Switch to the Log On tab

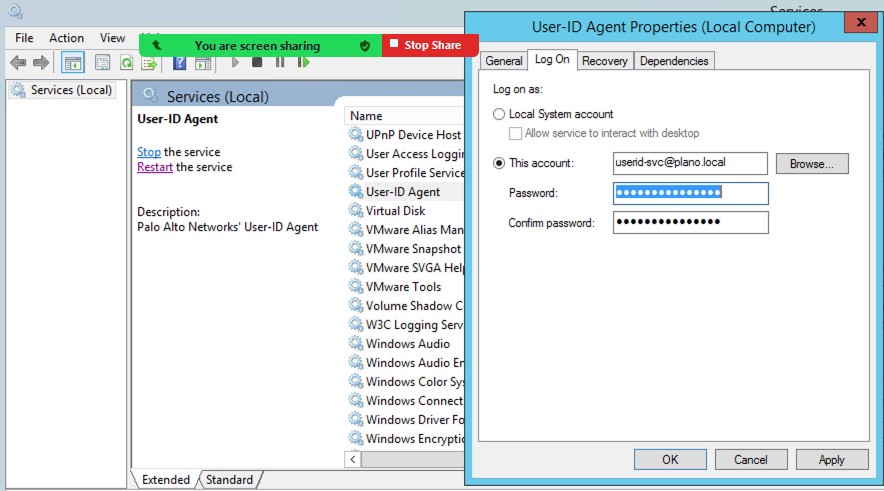552,59
